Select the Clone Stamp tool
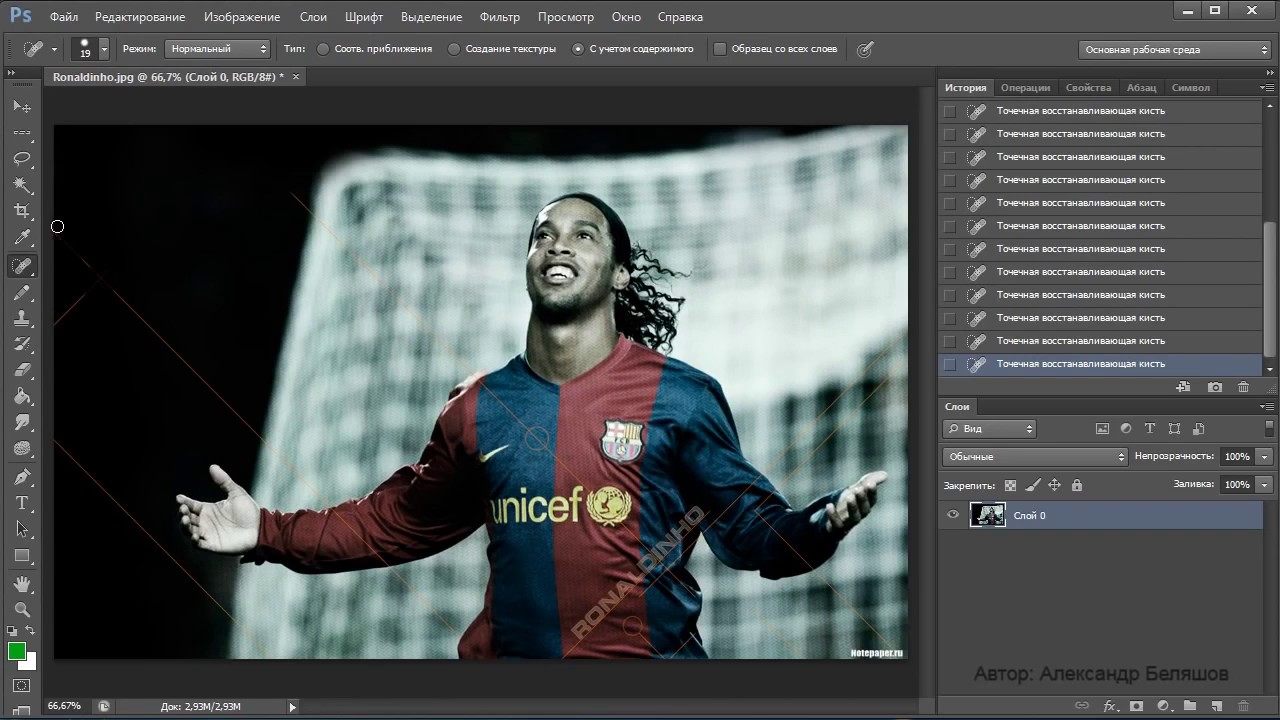Viewport: 1280px width, 720px height. tap(22, 319)
